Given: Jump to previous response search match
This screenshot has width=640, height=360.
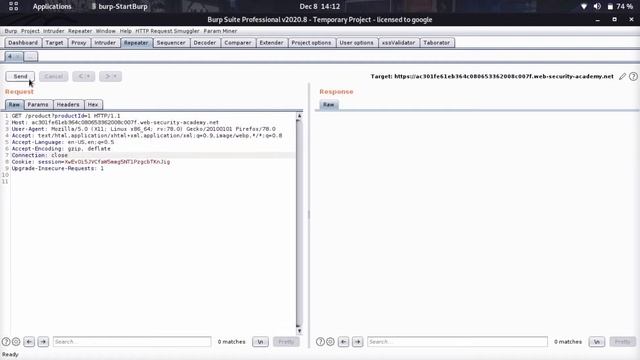Looking at the screenshot, I should coord(344,342).
